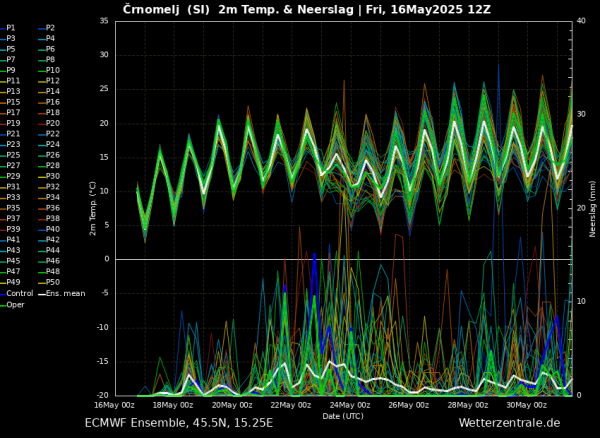The image size is (600, 438).
Task: Click the P36 legend label
Action: pyautogui.click(x=49, y=208)
